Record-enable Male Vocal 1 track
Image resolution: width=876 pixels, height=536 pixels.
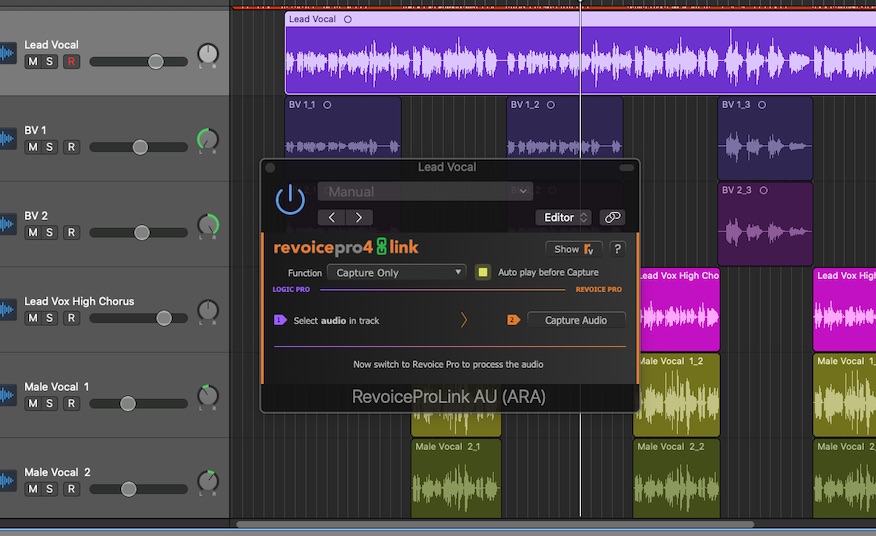tap(71, 404)
